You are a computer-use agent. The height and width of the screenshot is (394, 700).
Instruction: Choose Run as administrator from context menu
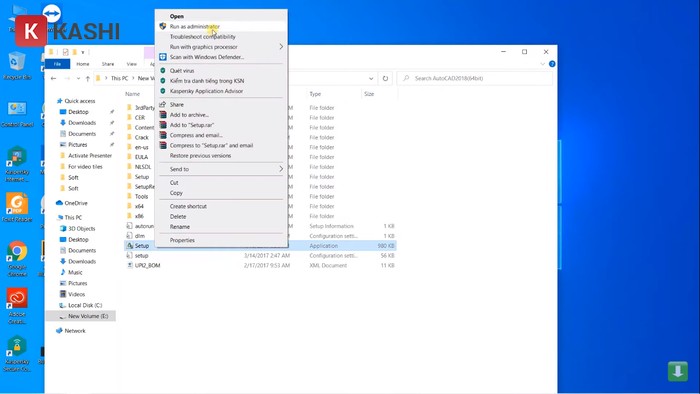221,26
